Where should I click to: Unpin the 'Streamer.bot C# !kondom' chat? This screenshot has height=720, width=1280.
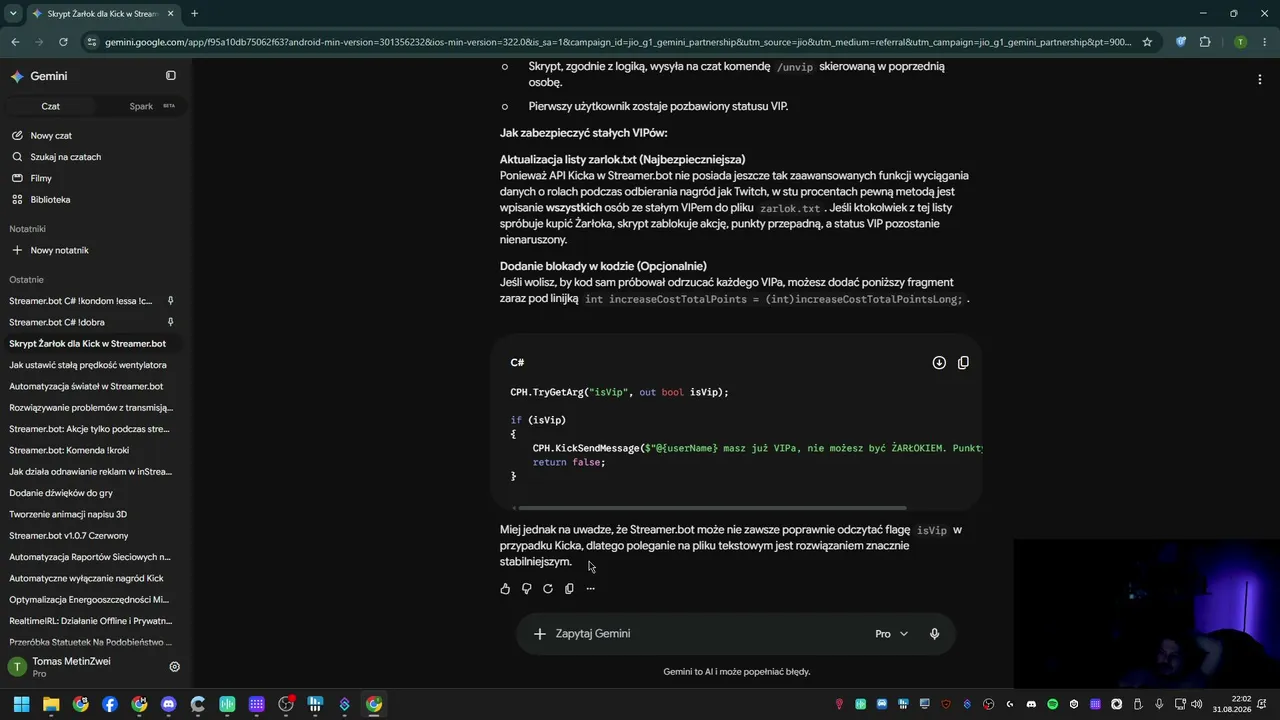pyautogui.click(x=171, y=301)
